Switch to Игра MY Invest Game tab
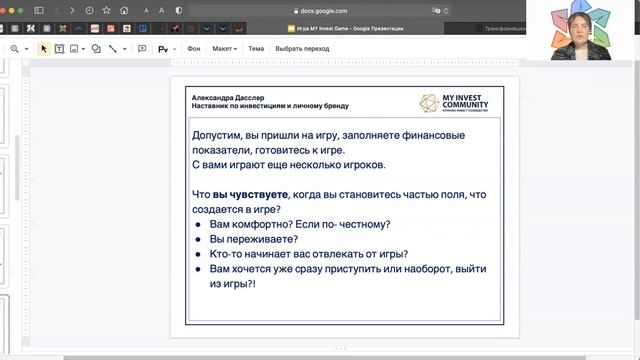The width and height of the screenshot is (640, 360). pos(345,29)
